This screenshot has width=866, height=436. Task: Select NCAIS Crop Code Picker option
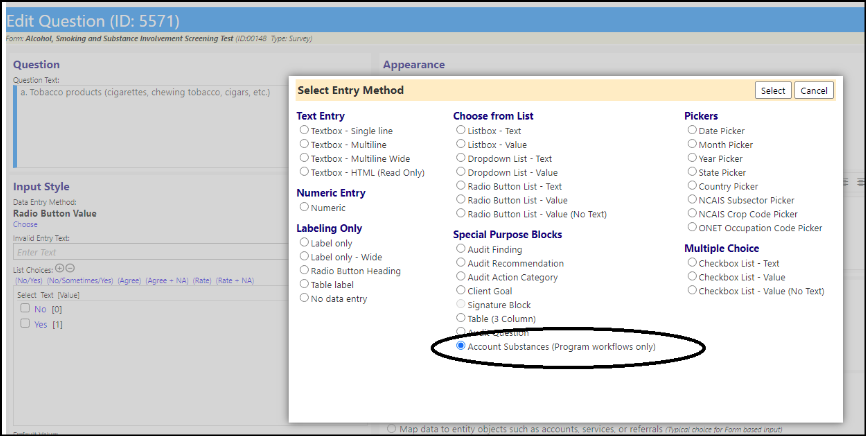coord(692,213)
